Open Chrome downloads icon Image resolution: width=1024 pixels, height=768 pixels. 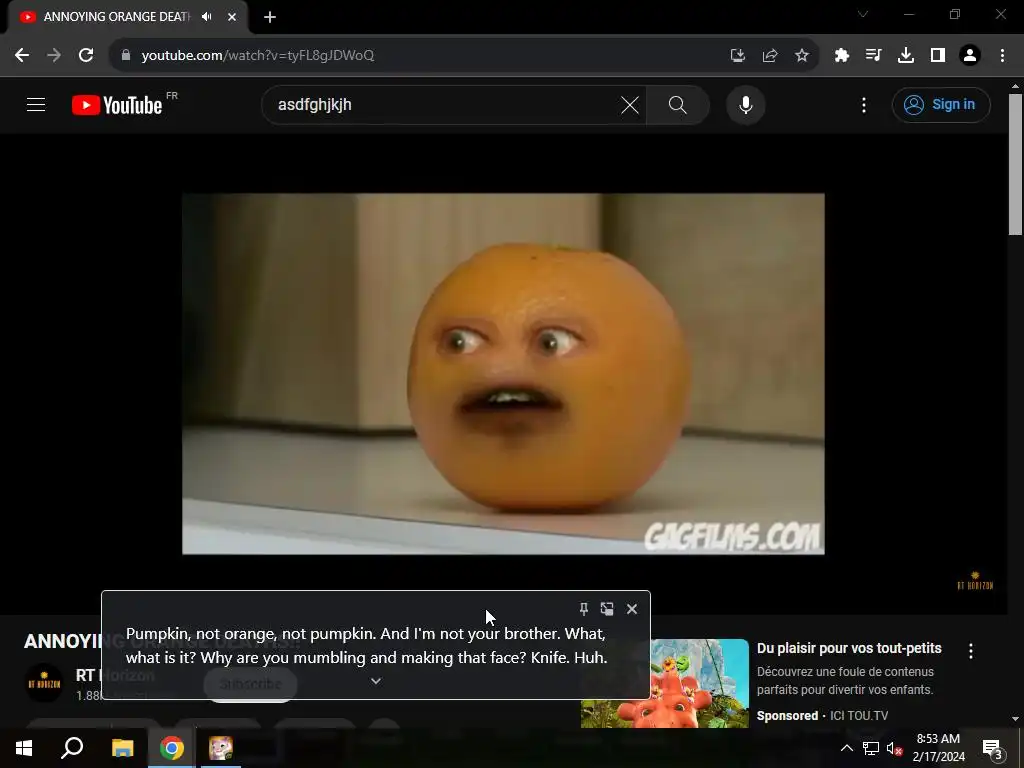point(906,56)
